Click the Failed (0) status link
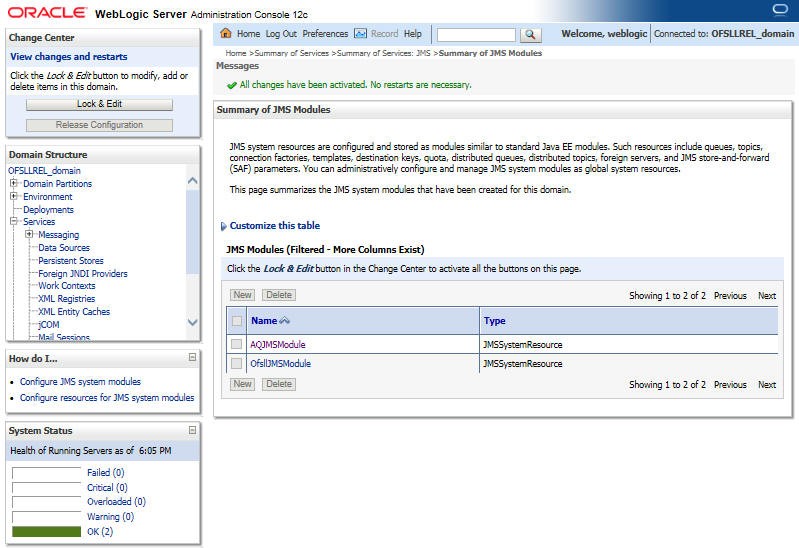Image resolution: width=799 pixels, height=548 pixels. click(x=105, y=473)
